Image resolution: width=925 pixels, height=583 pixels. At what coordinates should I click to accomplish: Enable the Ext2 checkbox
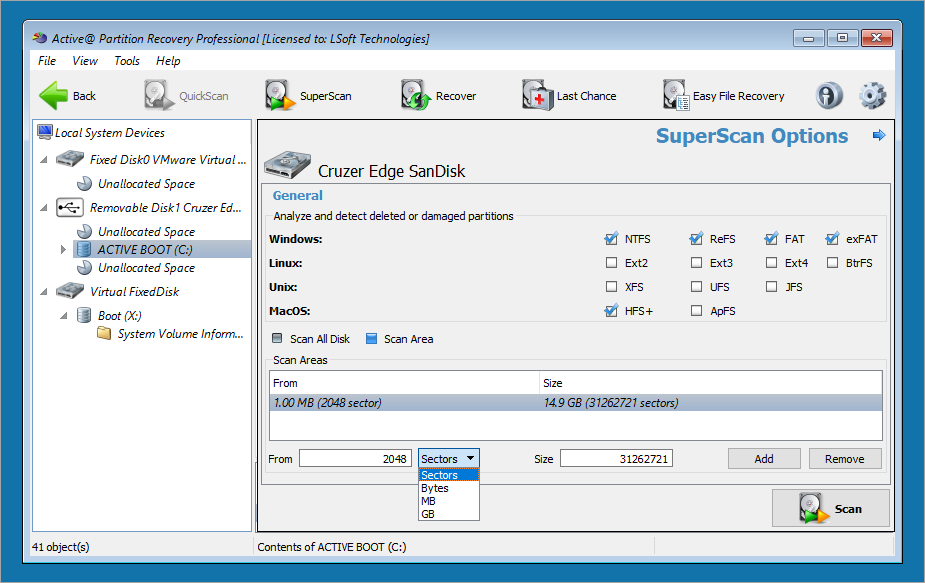pyautogui.click(x=611, y=263)
